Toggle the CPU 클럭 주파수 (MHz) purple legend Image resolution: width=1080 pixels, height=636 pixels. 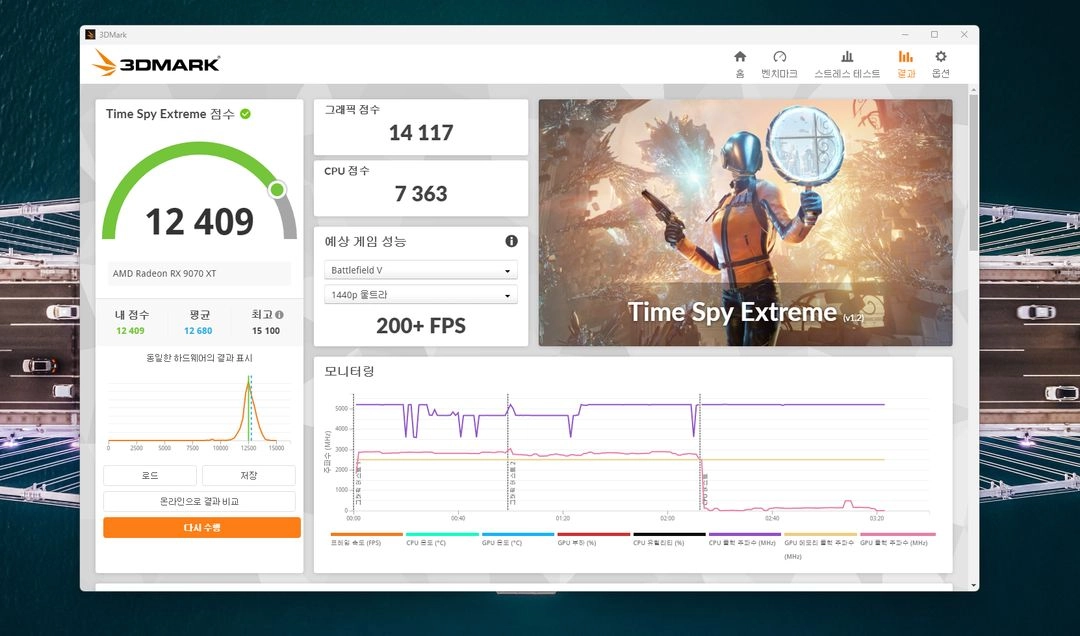(x=745, y=539)
